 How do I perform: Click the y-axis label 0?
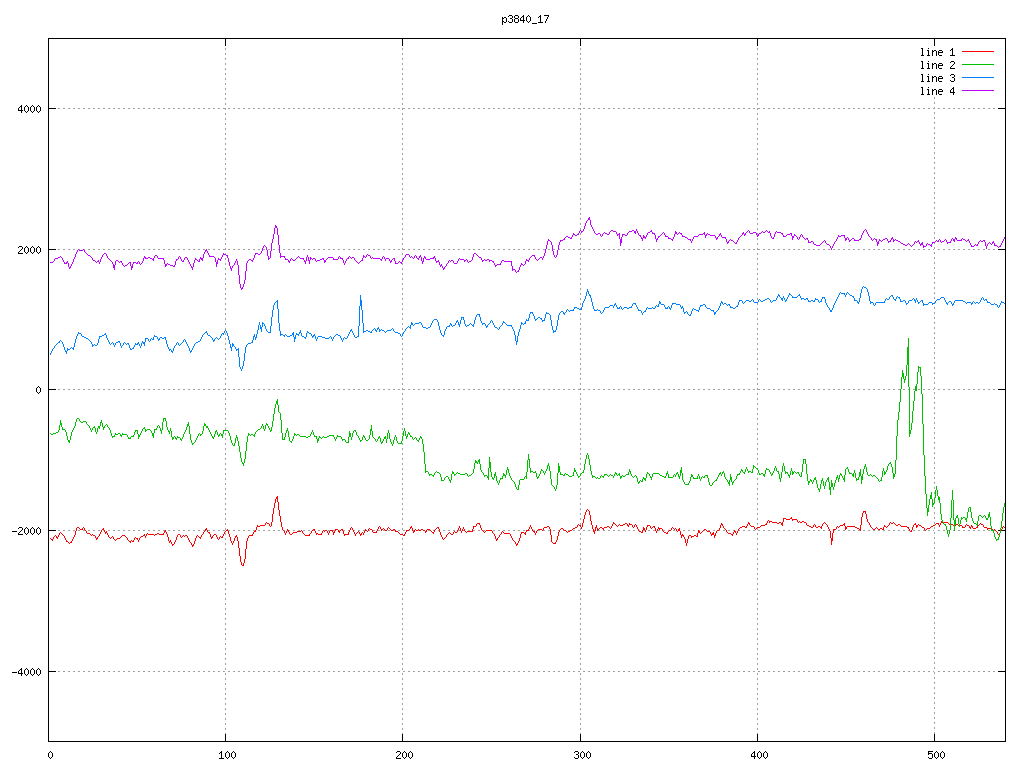point(39,390)
